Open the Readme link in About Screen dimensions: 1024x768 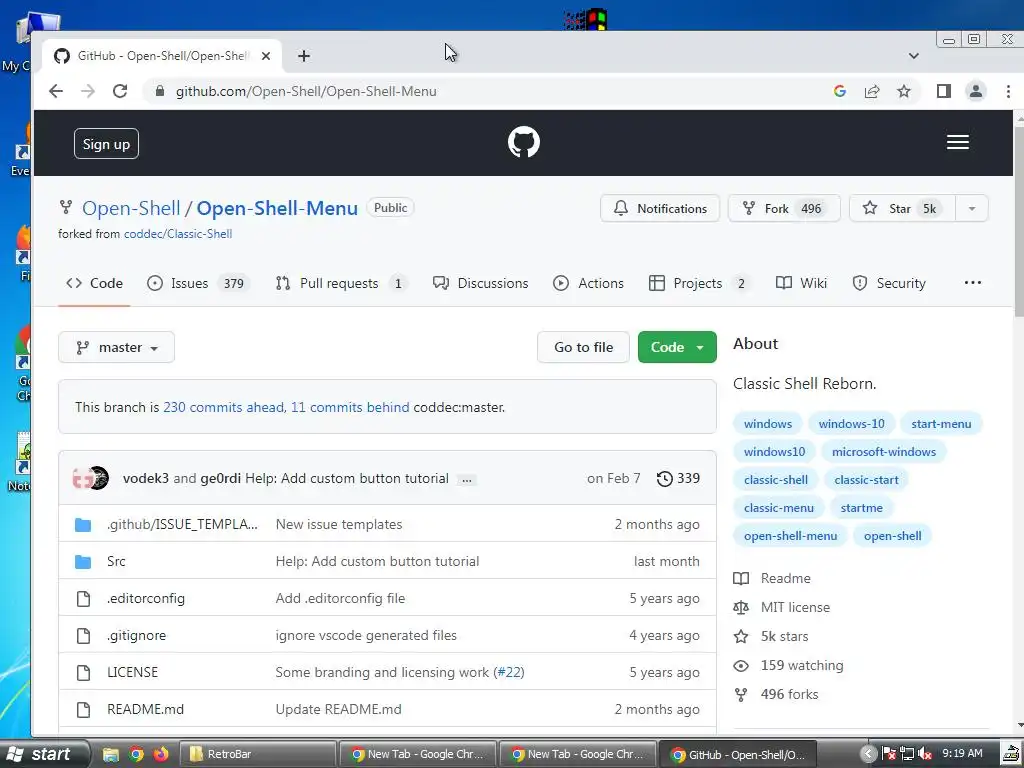772,579
